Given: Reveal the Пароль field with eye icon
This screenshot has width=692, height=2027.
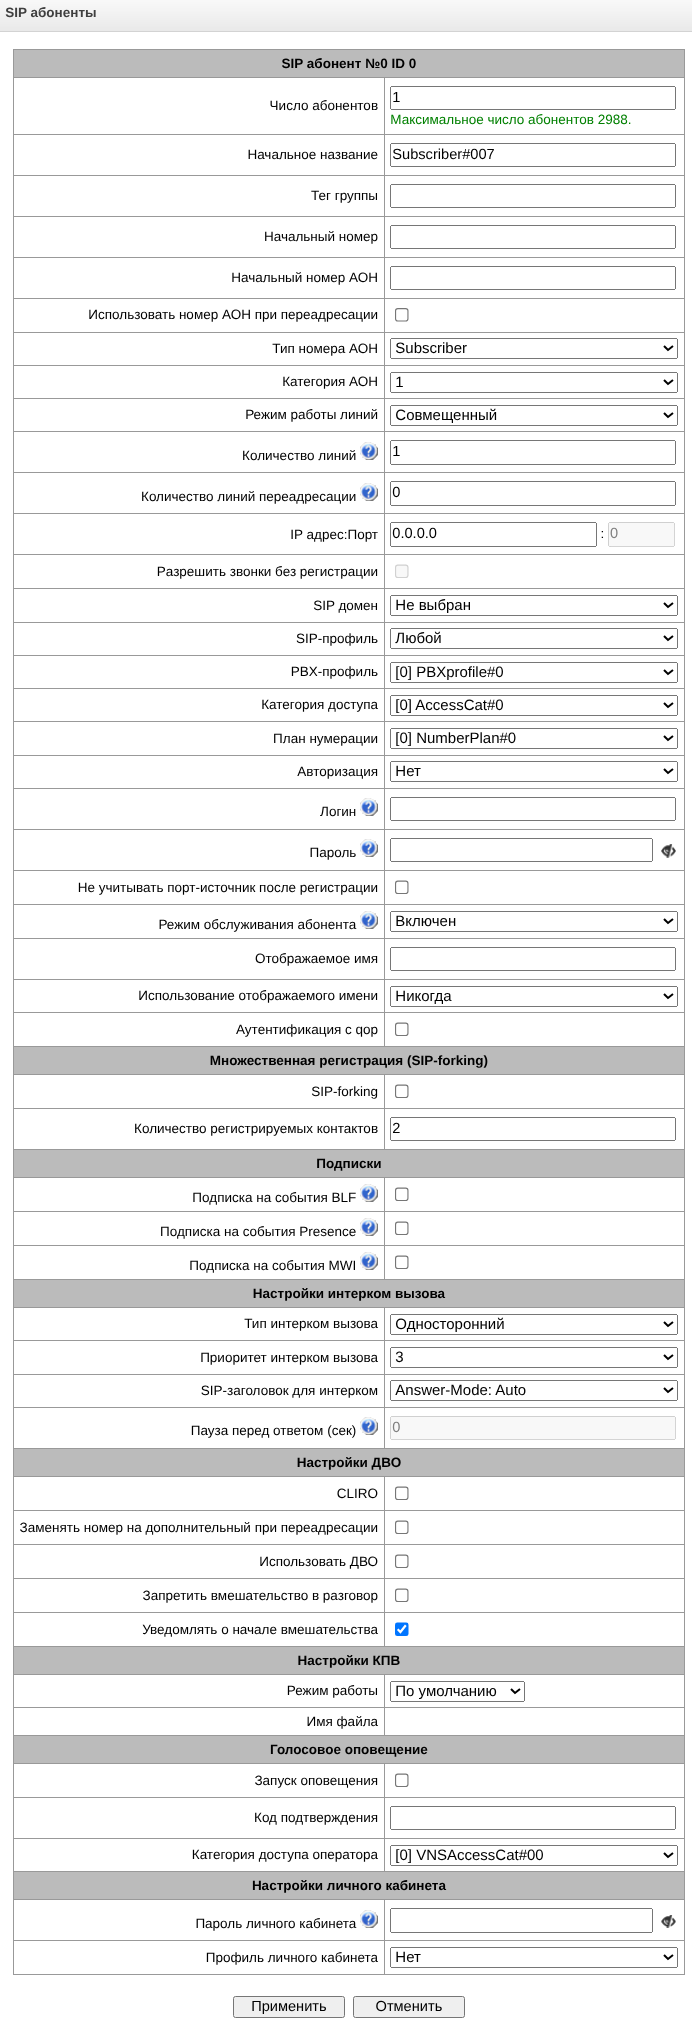Looking at the screenshot, I should (668, 851).
